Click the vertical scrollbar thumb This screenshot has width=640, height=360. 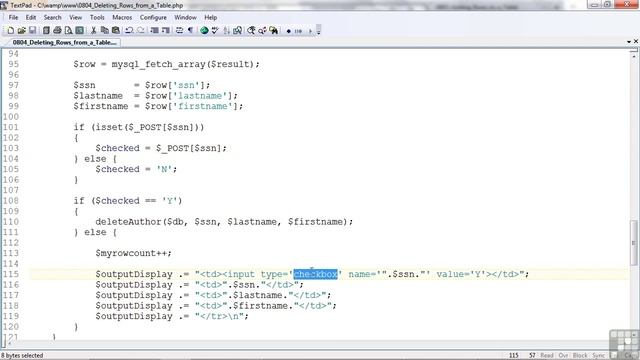click(633, 243)
